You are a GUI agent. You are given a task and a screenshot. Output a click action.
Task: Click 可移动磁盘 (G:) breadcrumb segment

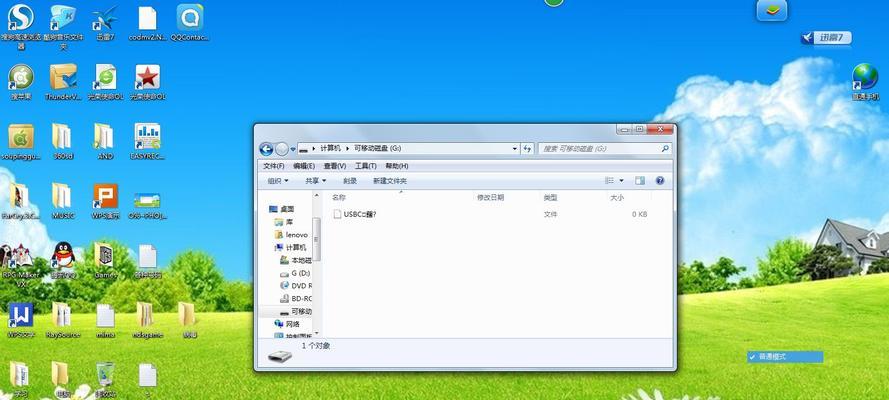click(x=378, y=148)
